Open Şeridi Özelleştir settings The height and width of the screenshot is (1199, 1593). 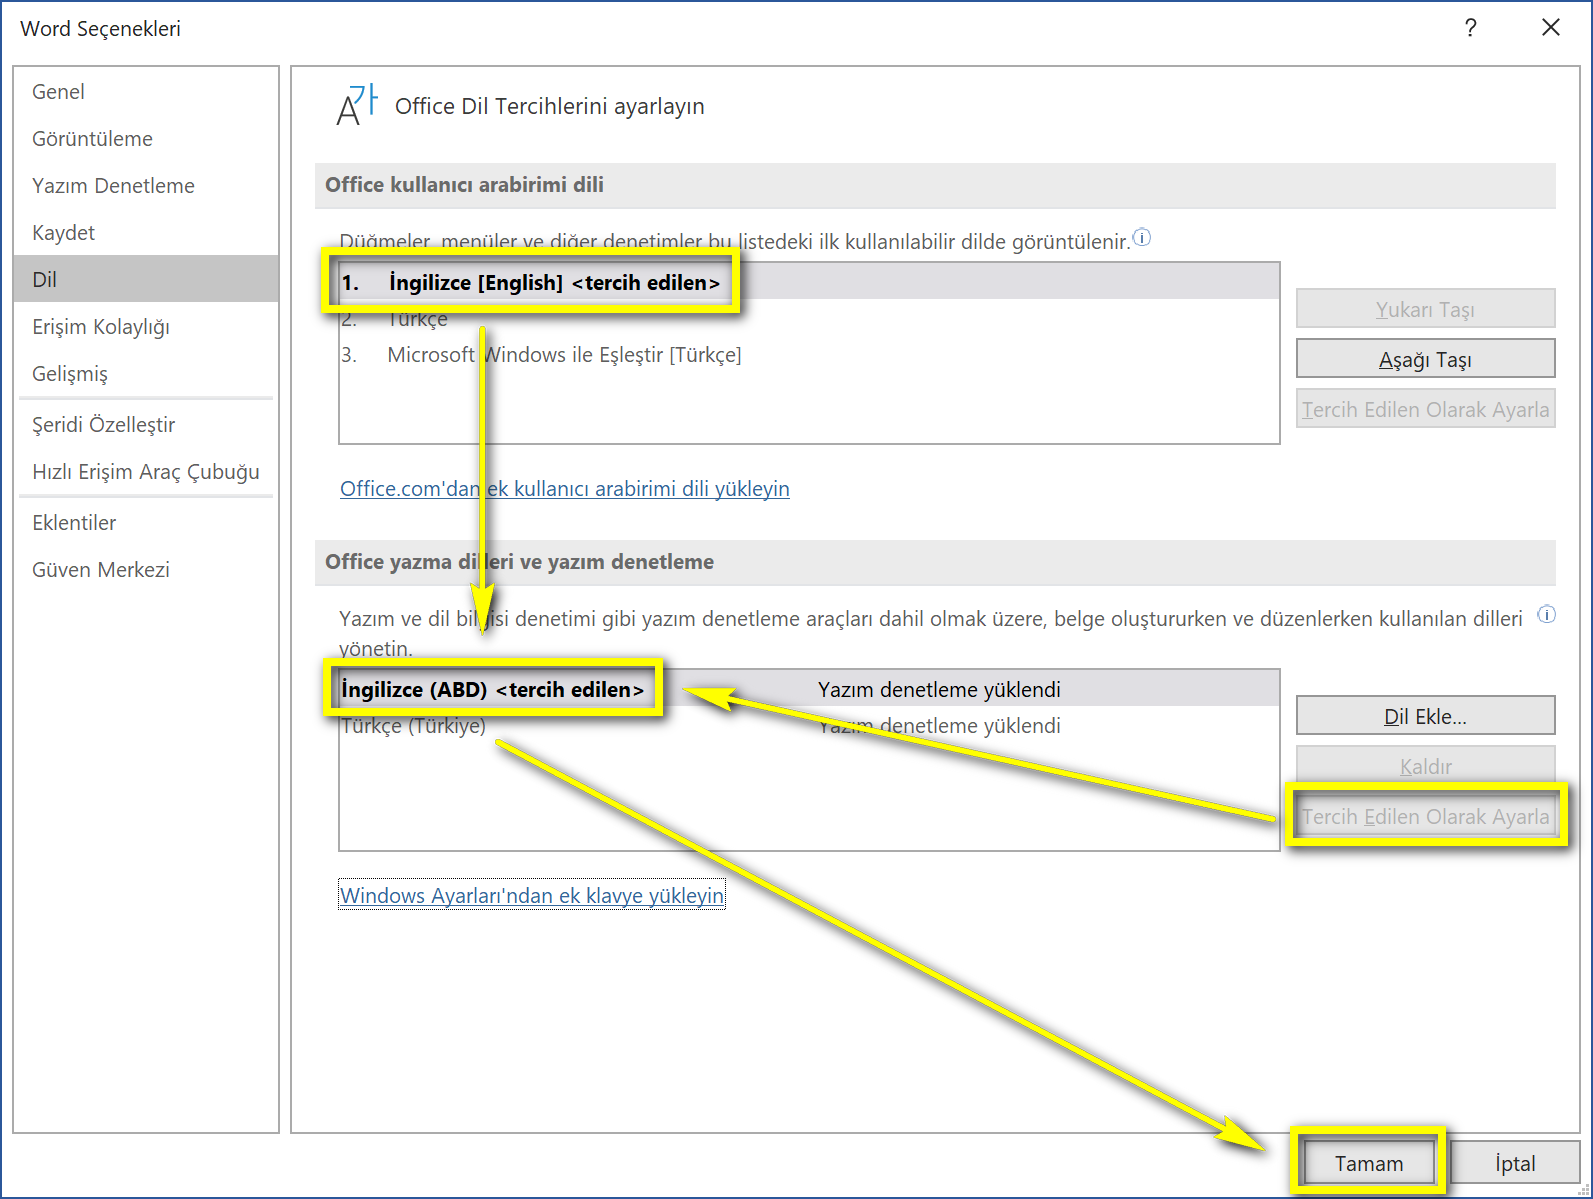(x=146, y=425)
